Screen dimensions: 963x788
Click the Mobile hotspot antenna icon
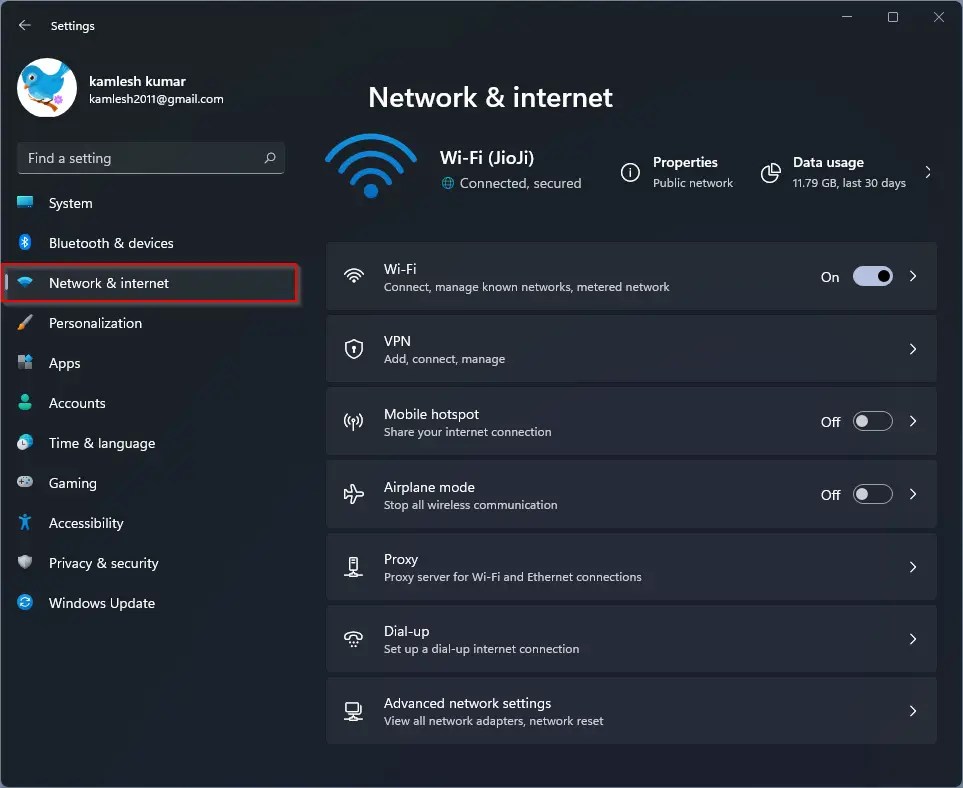click(354, 421)
